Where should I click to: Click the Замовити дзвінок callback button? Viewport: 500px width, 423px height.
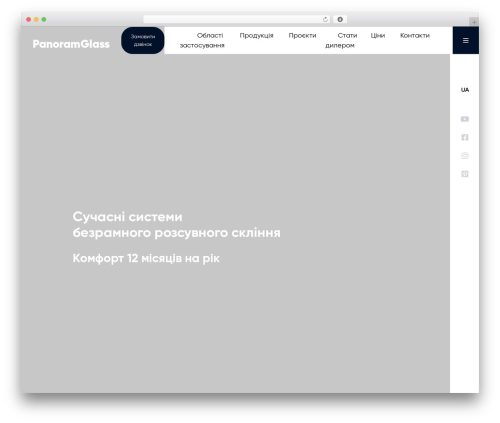coord(143,40)
